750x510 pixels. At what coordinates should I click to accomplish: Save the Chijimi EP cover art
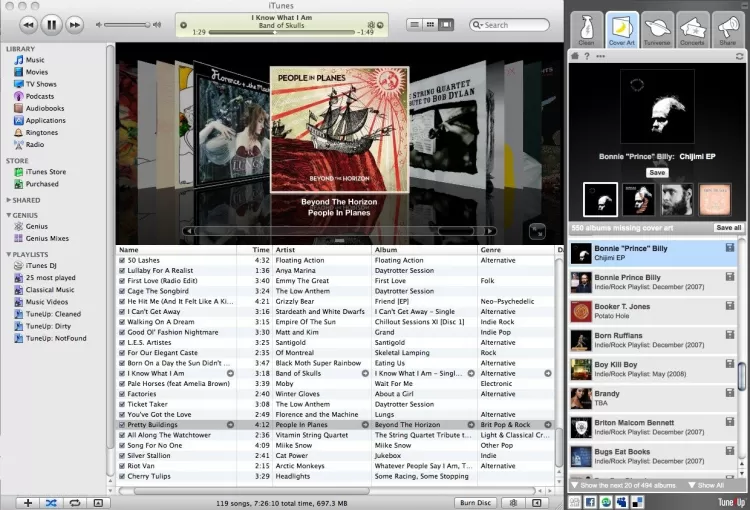point(657,173)
